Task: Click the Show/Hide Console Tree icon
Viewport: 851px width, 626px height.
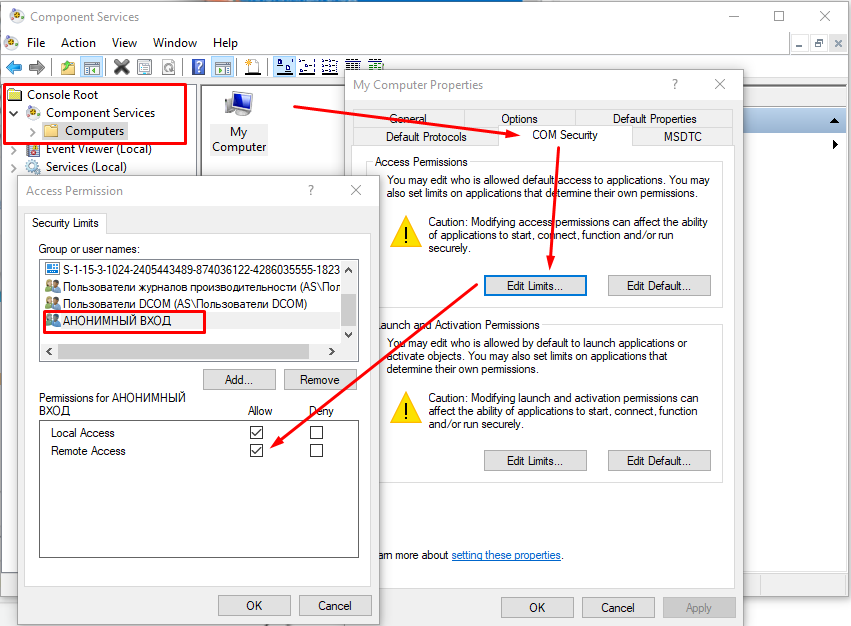Action: (x=91, y=67)
